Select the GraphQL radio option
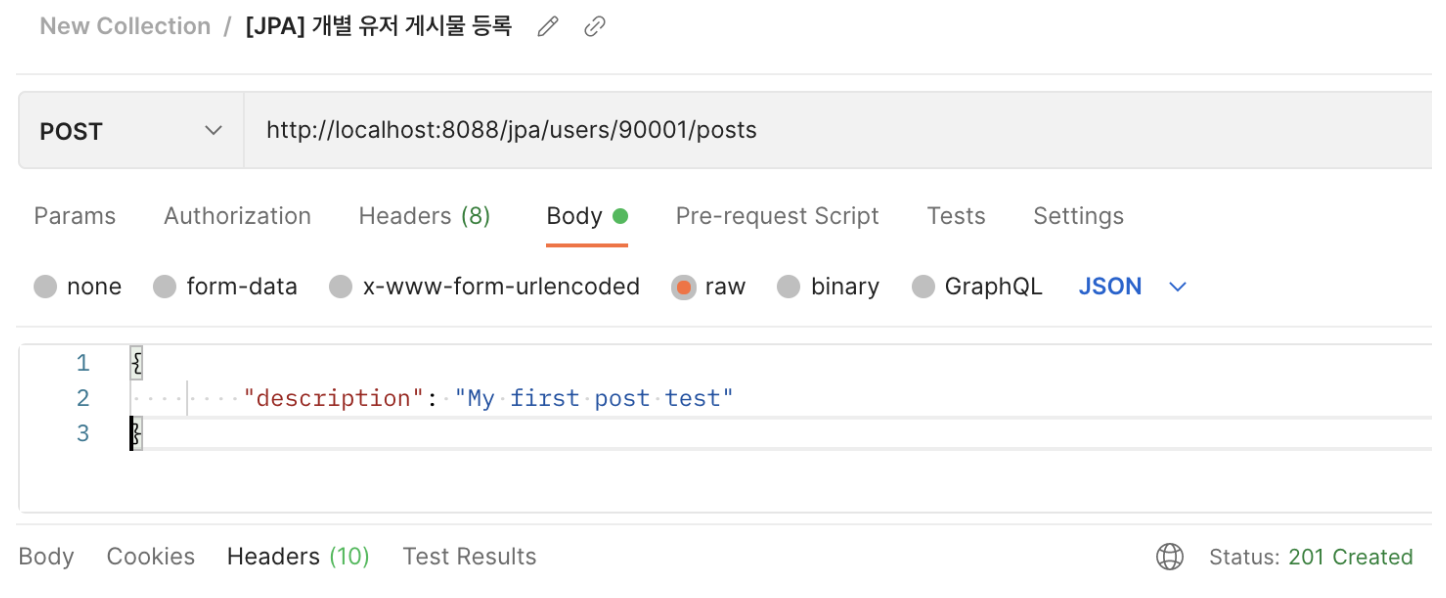Image resolution: width=1446 pixels, height=598 pixels. pyautogui.click(x=923, y=287)
